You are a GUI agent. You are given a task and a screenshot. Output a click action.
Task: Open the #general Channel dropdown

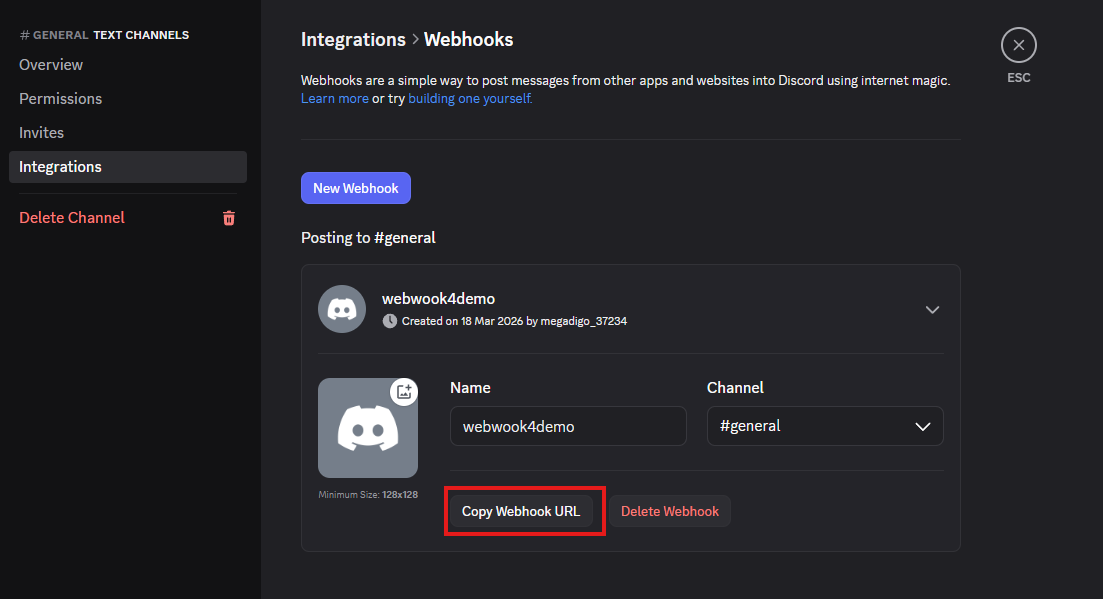(824, 426)
